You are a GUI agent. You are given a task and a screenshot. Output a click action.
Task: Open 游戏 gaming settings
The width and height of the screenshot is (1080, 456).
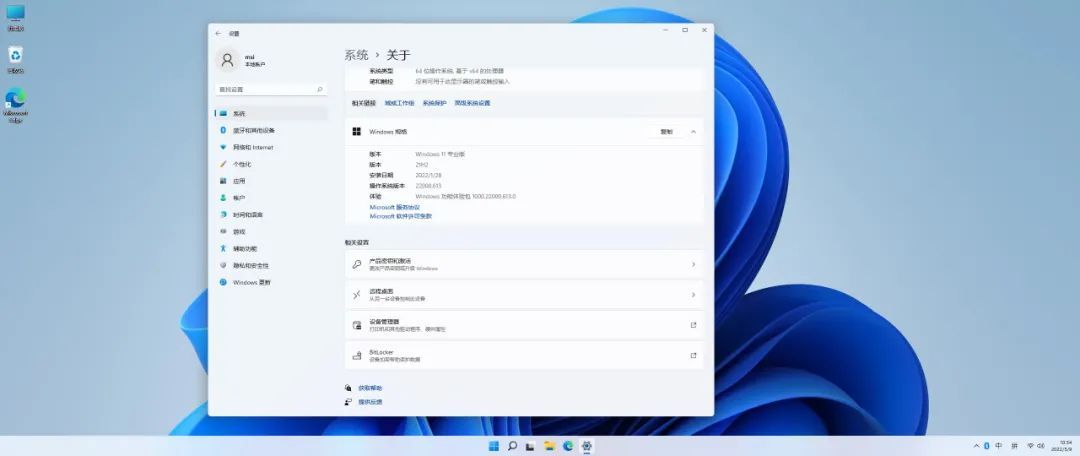tap(271, 231)
